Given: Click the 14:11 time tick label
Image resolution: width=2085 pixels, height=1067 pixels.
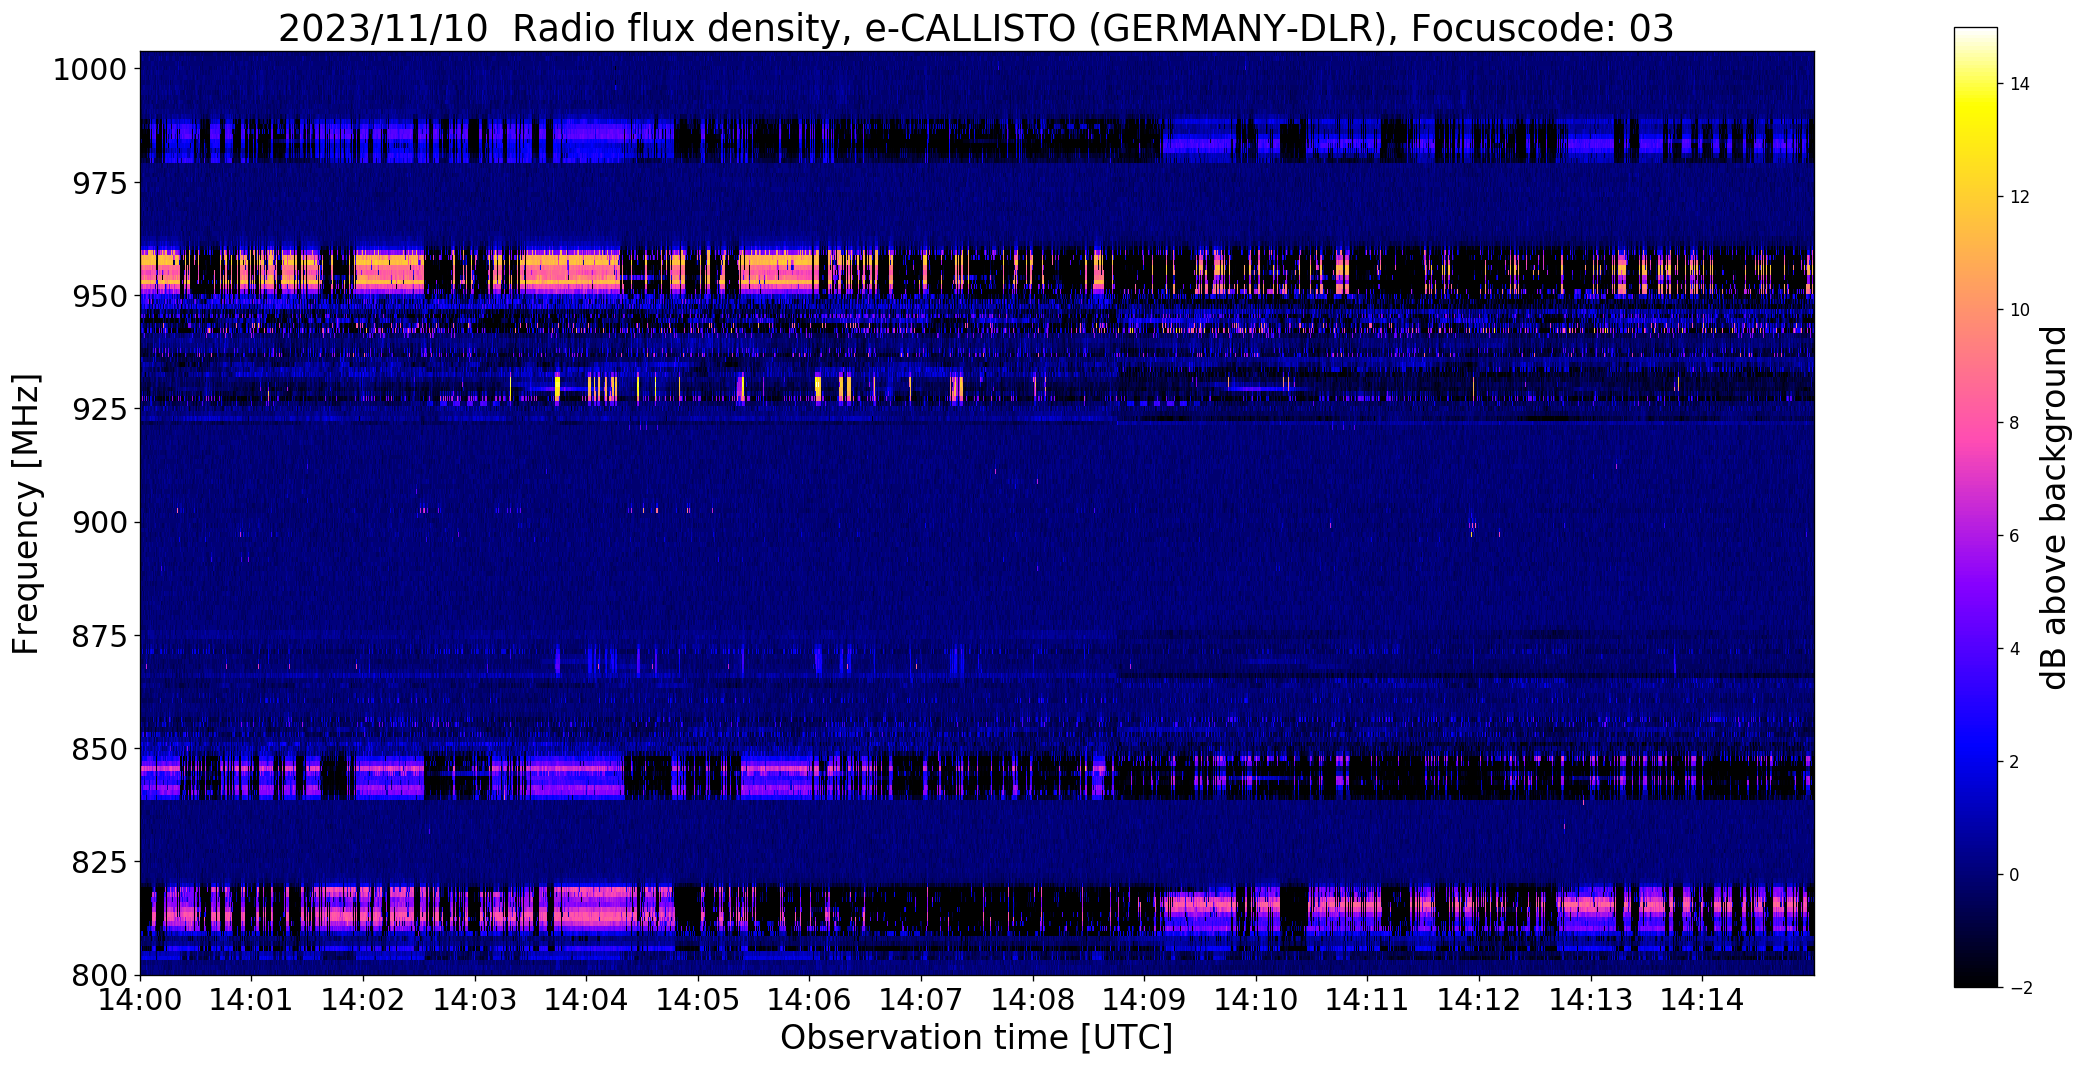Looking at the screenshot, I should 1368,1000.
